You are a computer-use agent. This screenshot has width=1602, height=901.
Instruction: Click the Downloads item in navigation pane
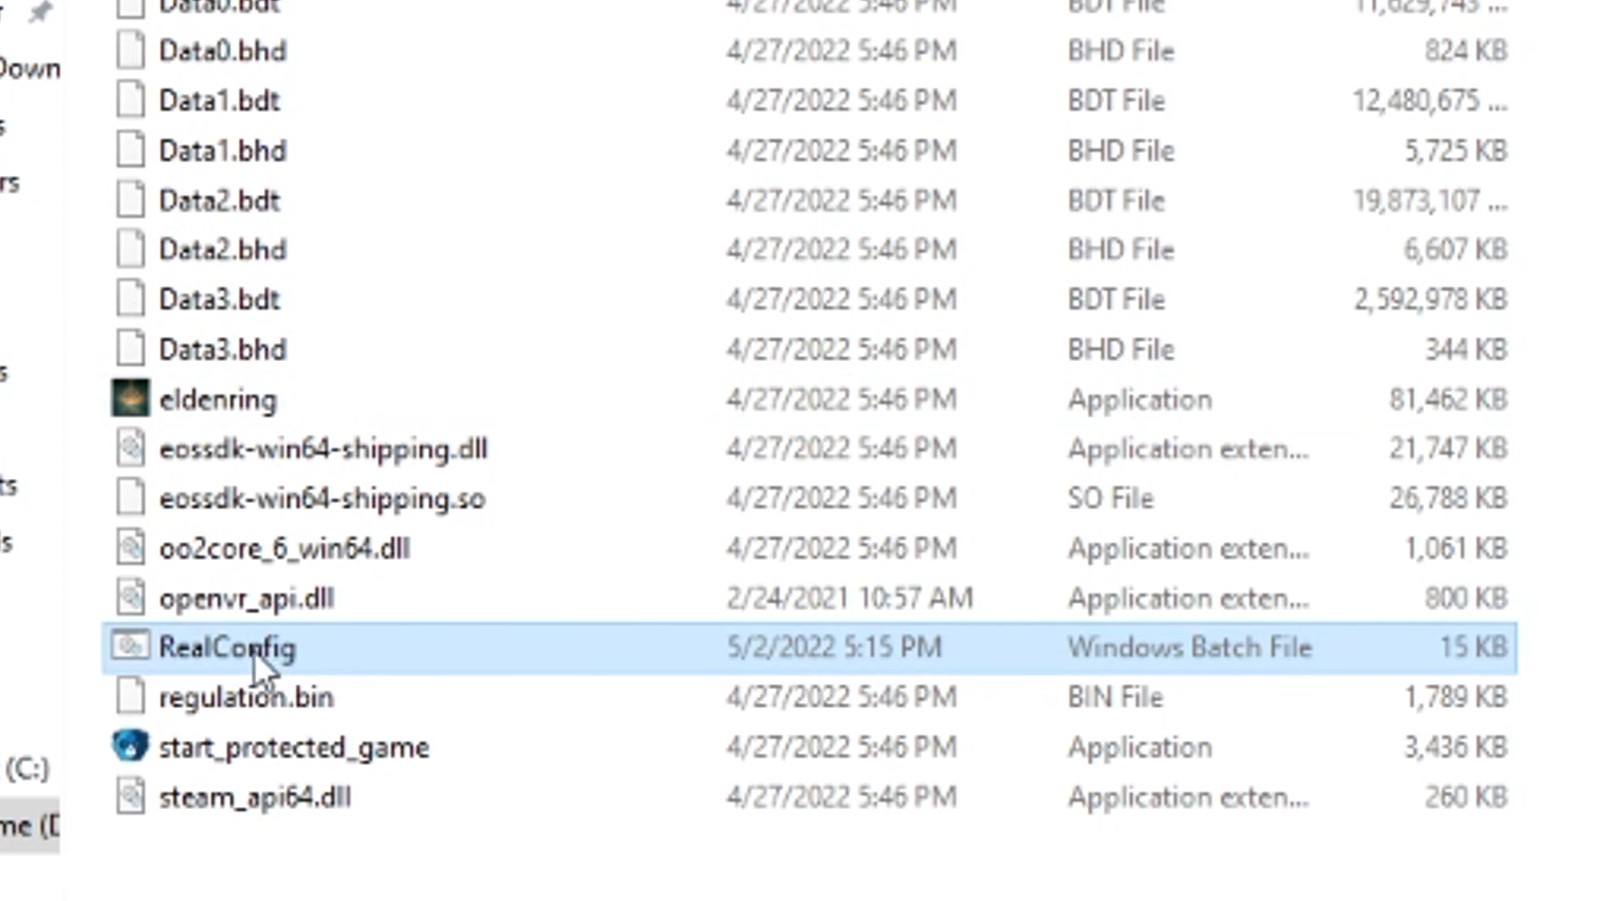[30, 68]
